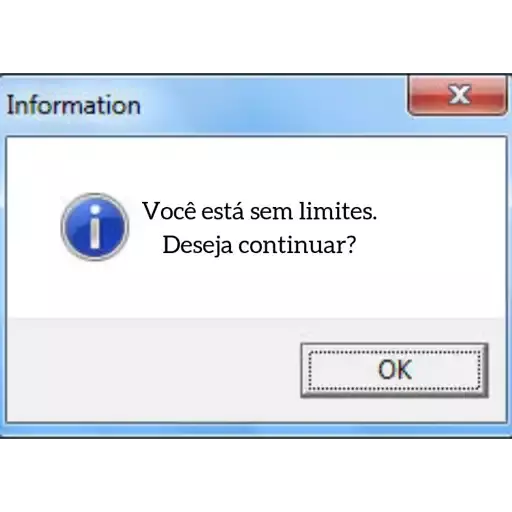Click the white area right of the message text
The height and width of the screenshot is (512, 512).
[442, 228]
